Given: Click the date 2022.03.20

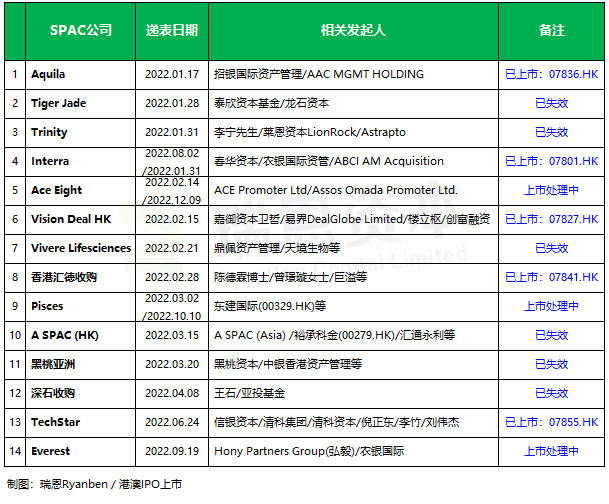Looking at the screenshot, I should (172, 364).
